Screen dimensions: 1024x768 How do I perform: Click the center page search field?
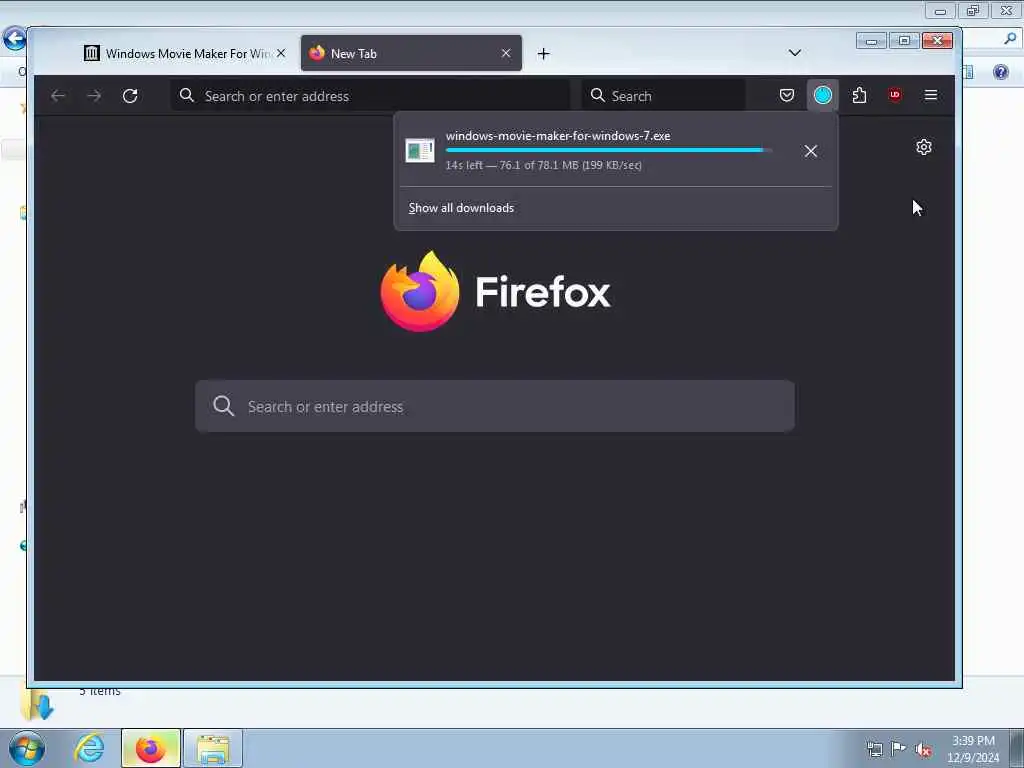[495, 406]
